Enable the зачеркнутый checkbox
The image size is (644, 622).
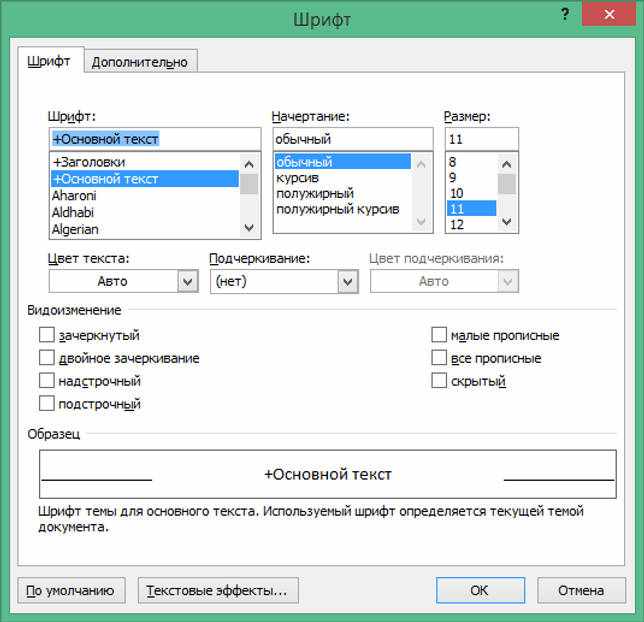pyautogui.click(x=47, y=335)
